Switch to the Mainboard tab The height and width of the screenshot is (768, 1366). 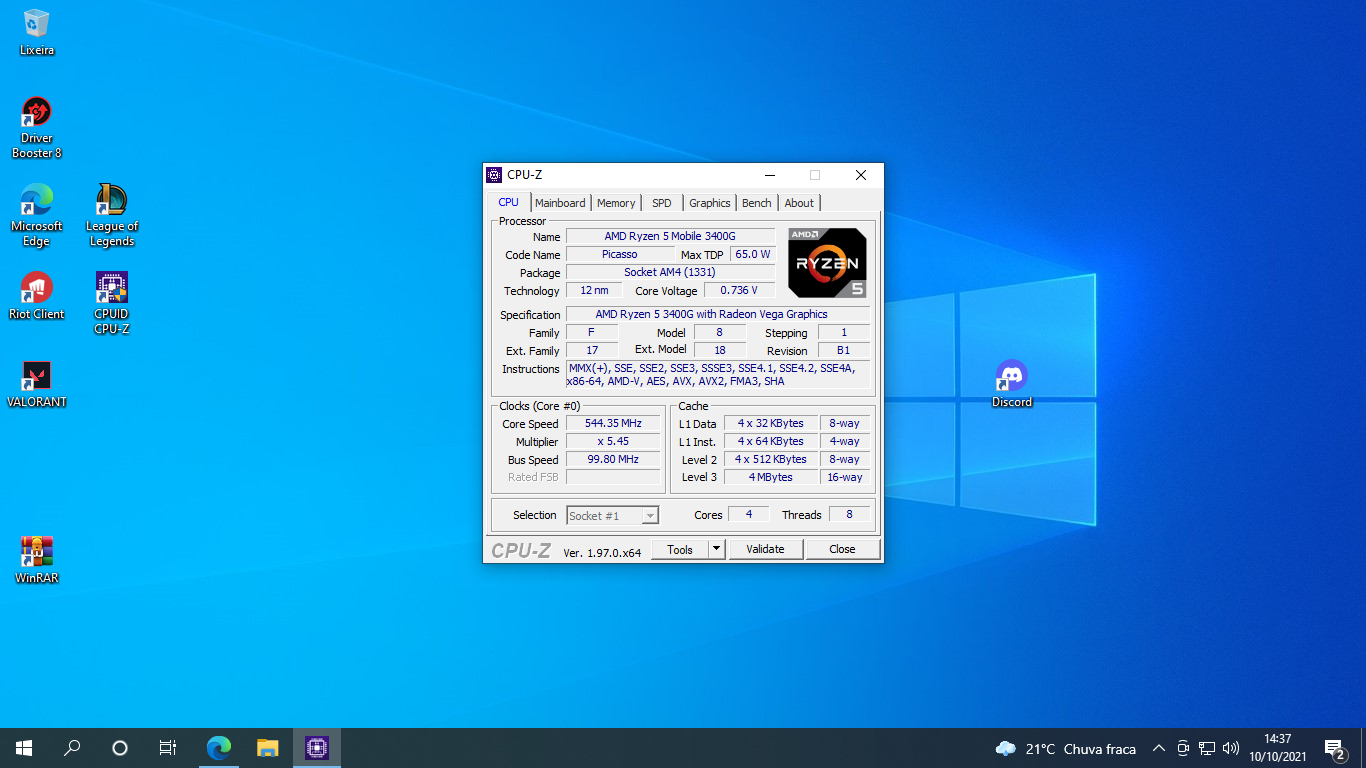click(560, 203)
